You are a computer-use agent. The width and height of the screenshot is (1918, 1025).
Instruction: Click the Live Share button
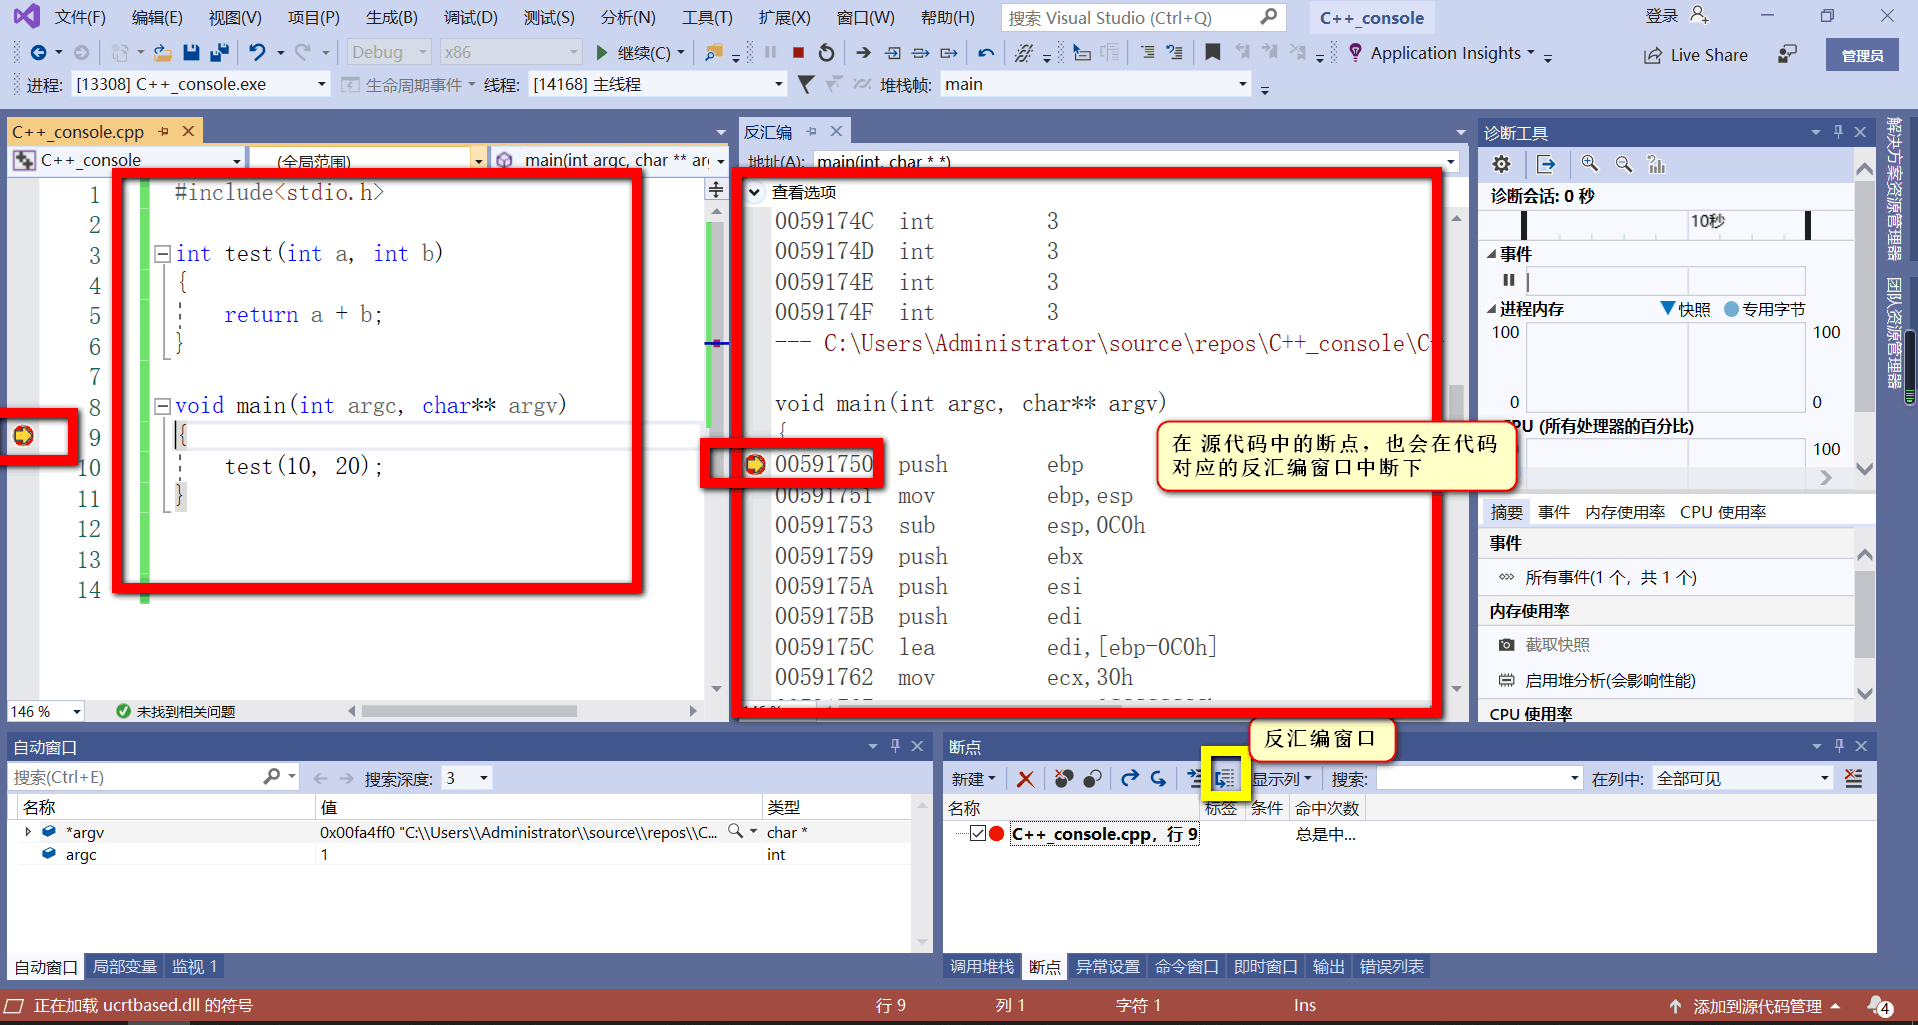(1696, 55)
